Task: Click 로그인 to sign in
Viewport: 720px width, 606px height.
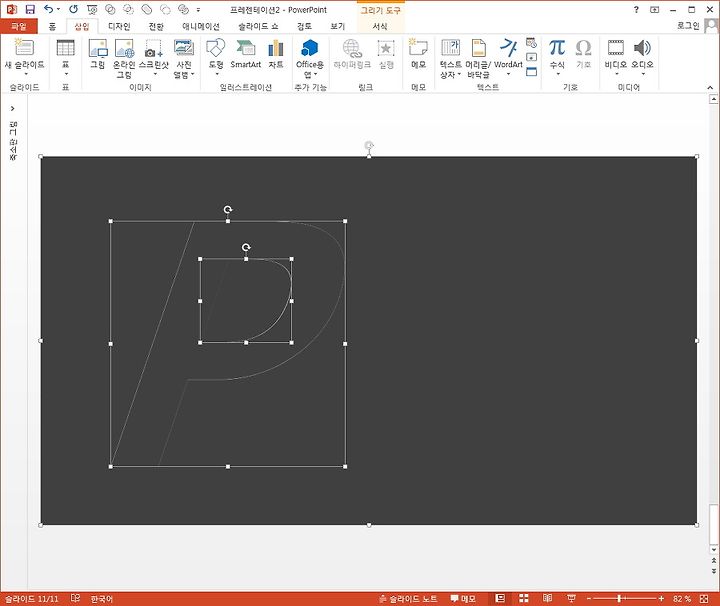Action: pyautogui.click(x=688, y=26)
